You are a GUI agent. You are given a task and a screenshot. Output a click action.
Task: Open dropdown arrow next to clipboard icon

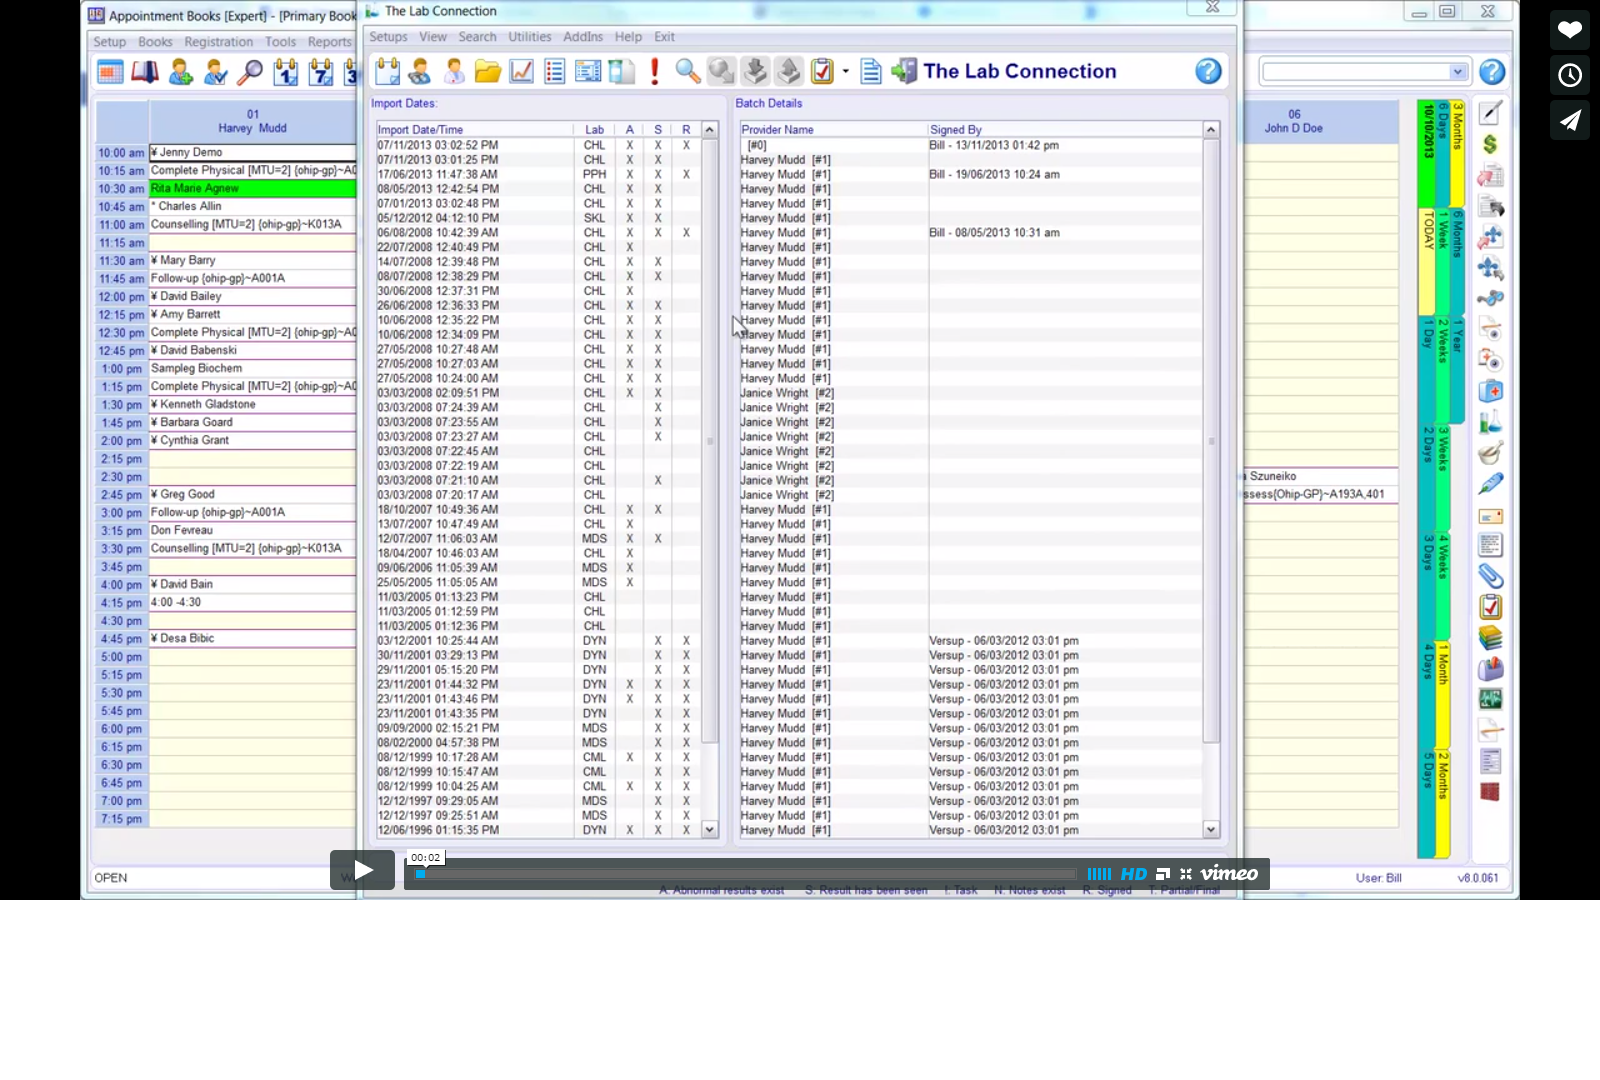(846, 71)
